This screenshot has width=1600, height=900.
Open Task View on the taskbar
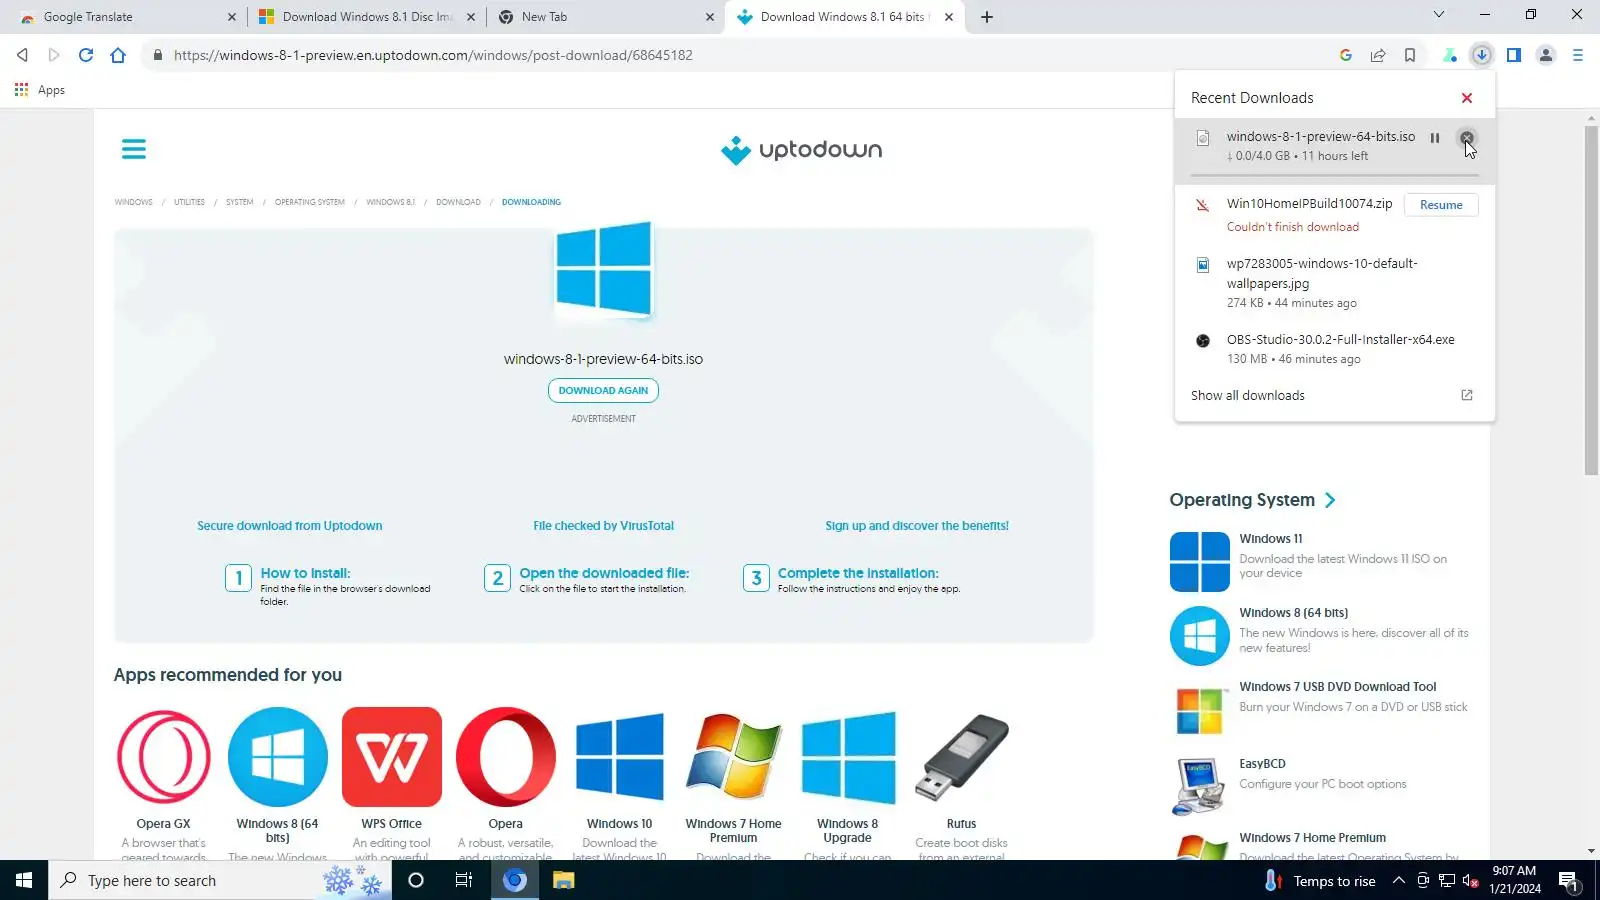click(x=464, y=880)
